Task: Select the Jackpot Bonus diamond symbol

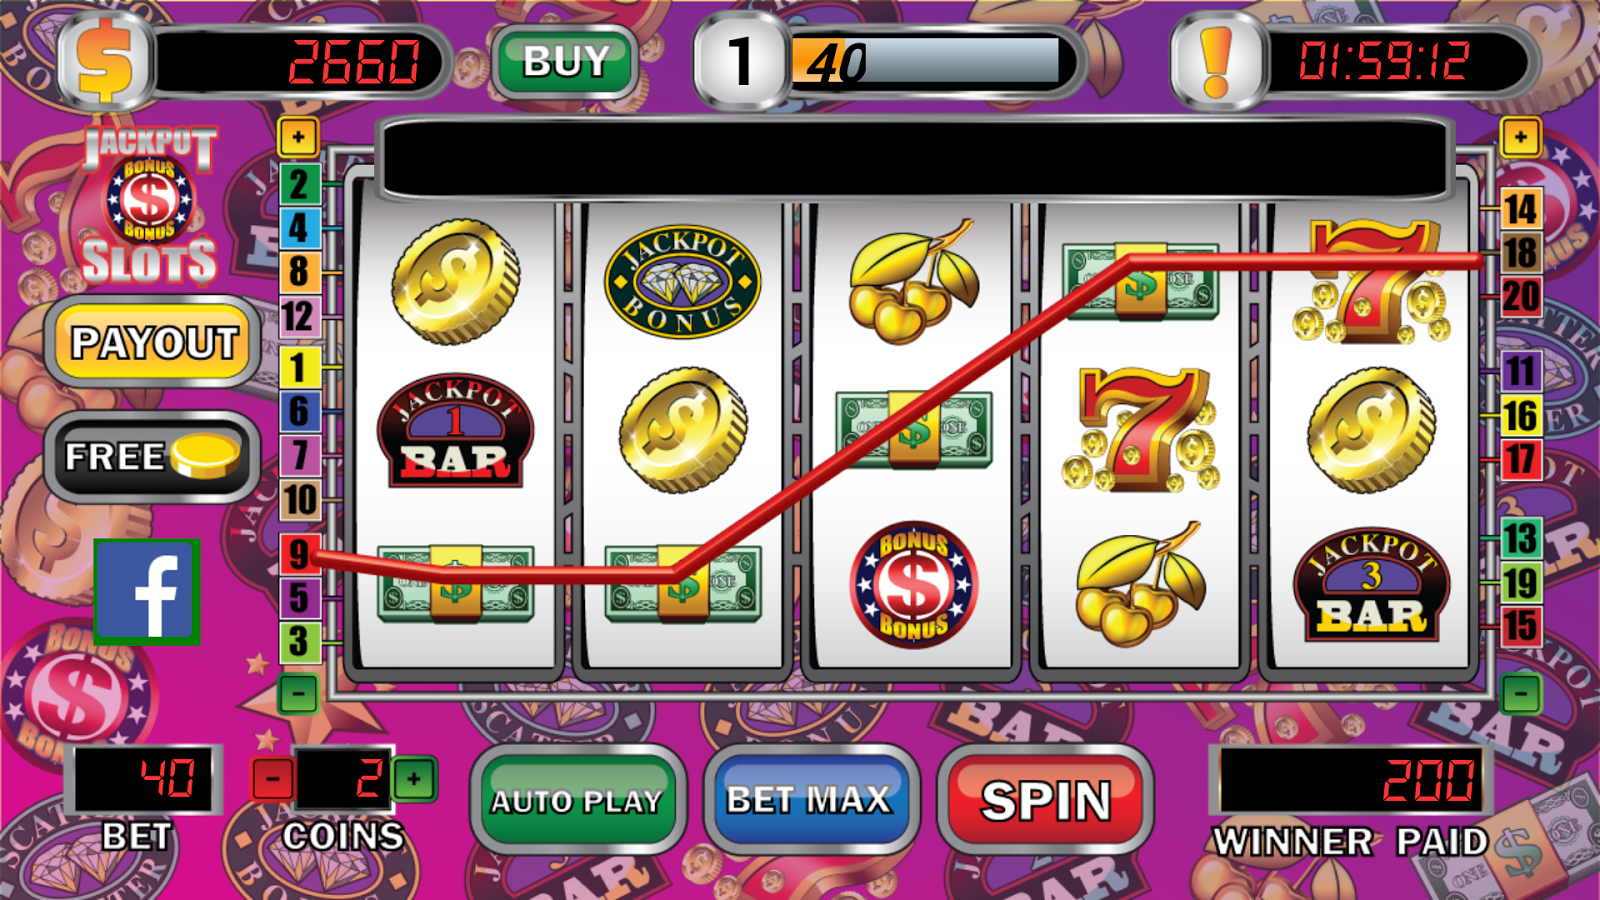Action: click(x=683, y=281)
